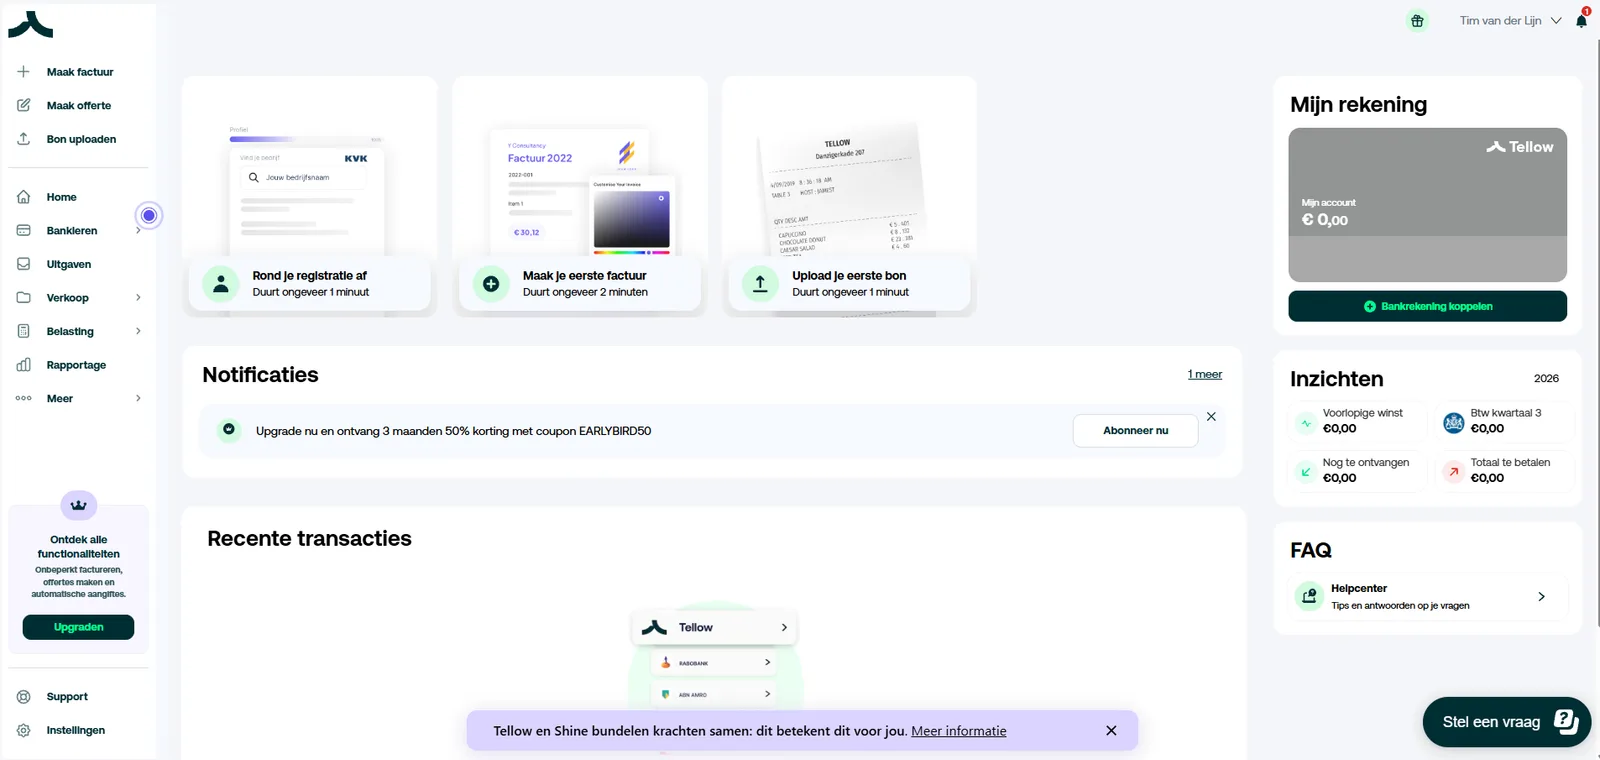The width and height of the screenshot is (1600, 760).
Task: Click the card icon beside Bankieren
Action: pos(23,230)
